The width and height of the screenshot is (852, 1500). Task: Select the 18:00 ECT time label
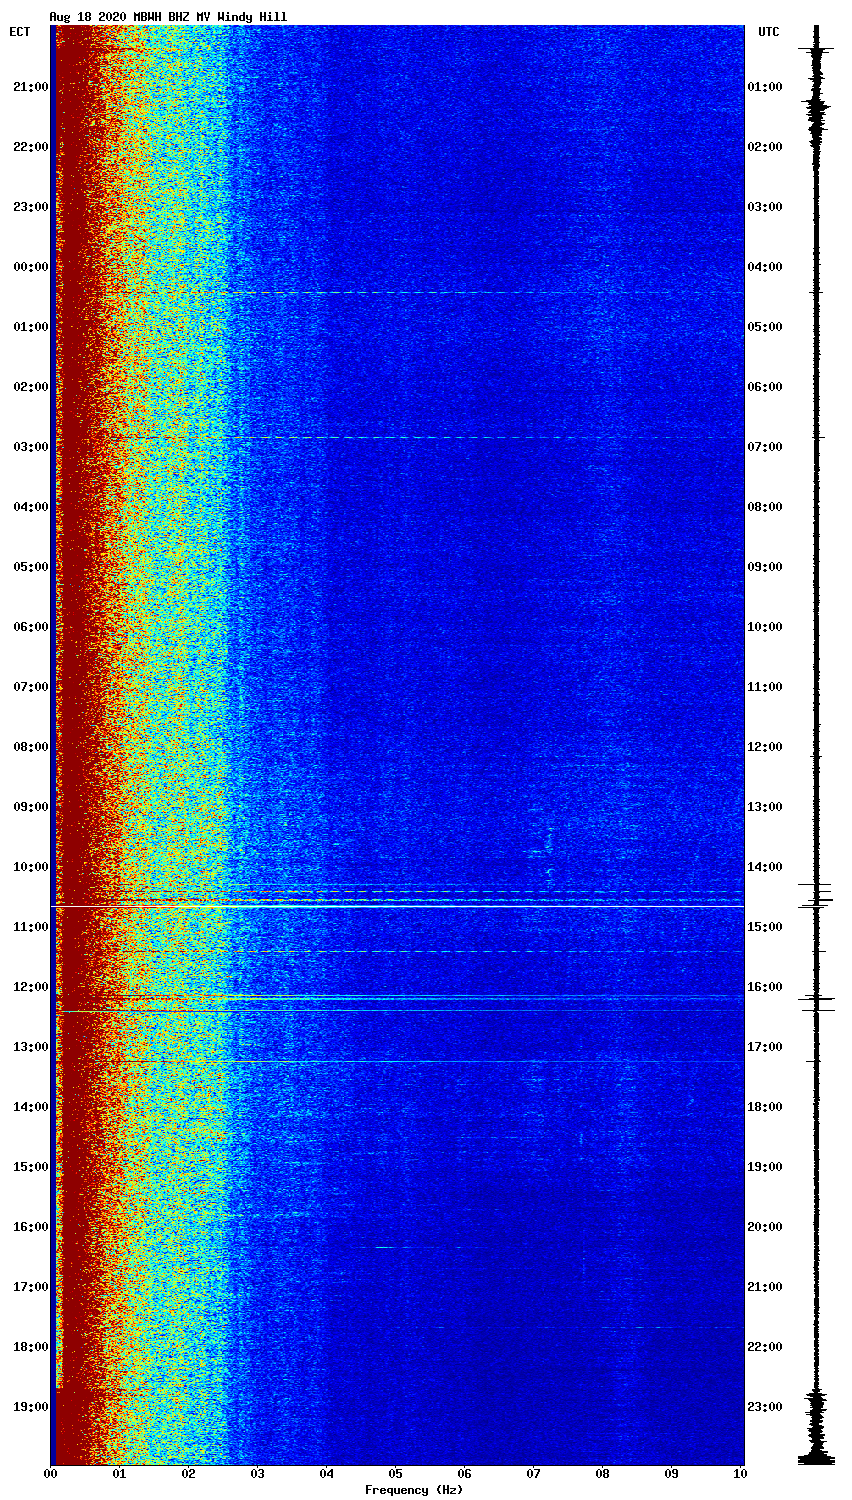[x=31, y=1347]
